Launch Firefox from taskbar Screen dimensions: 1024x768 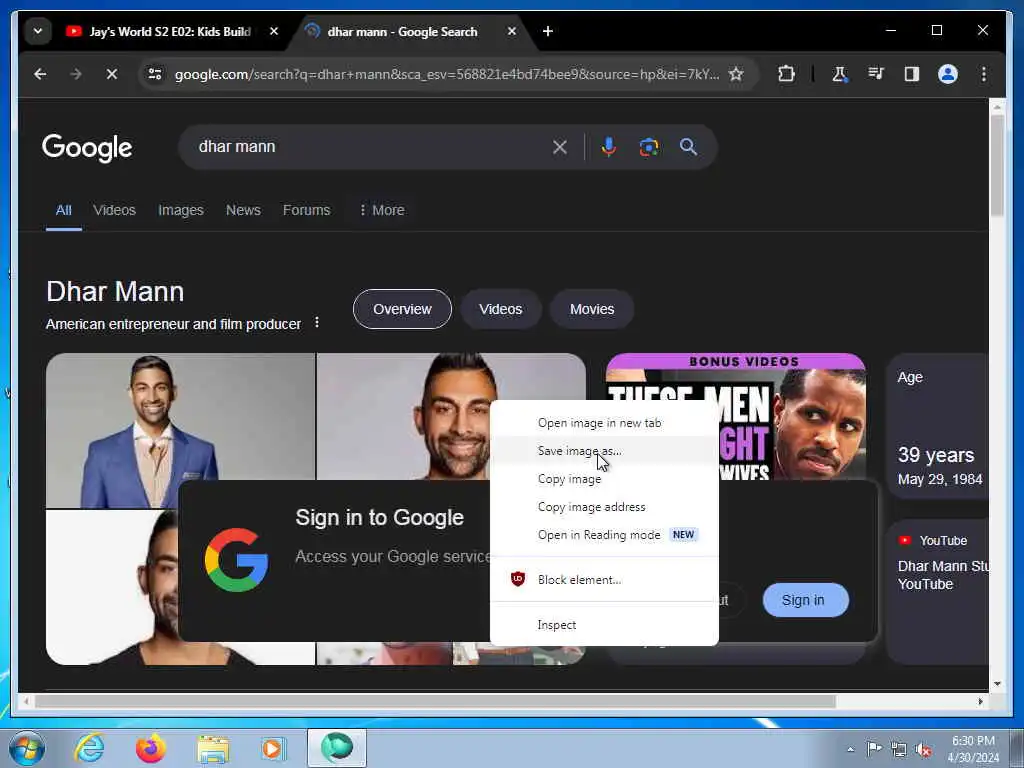pyautogui.click(x=151, y=748)
